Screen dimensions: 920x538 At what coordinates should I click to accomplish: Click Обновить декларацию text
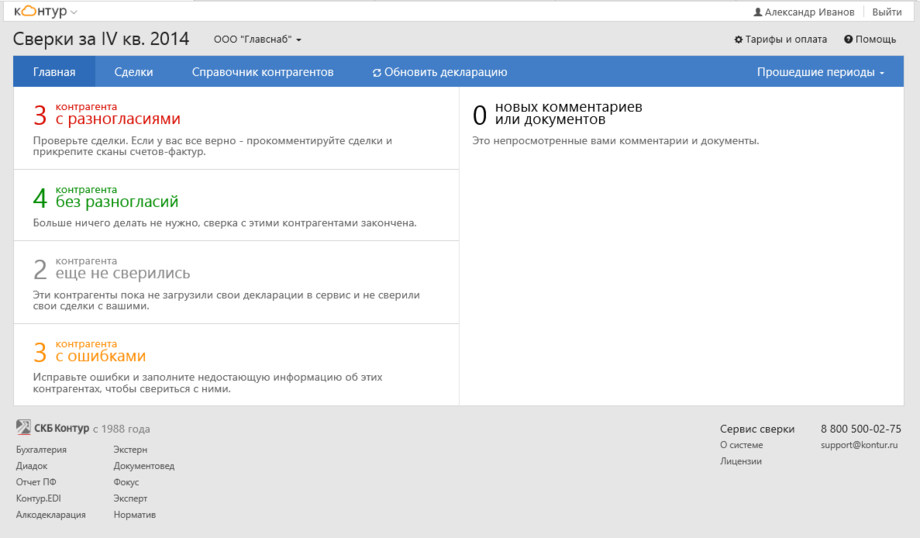[445, 72]
